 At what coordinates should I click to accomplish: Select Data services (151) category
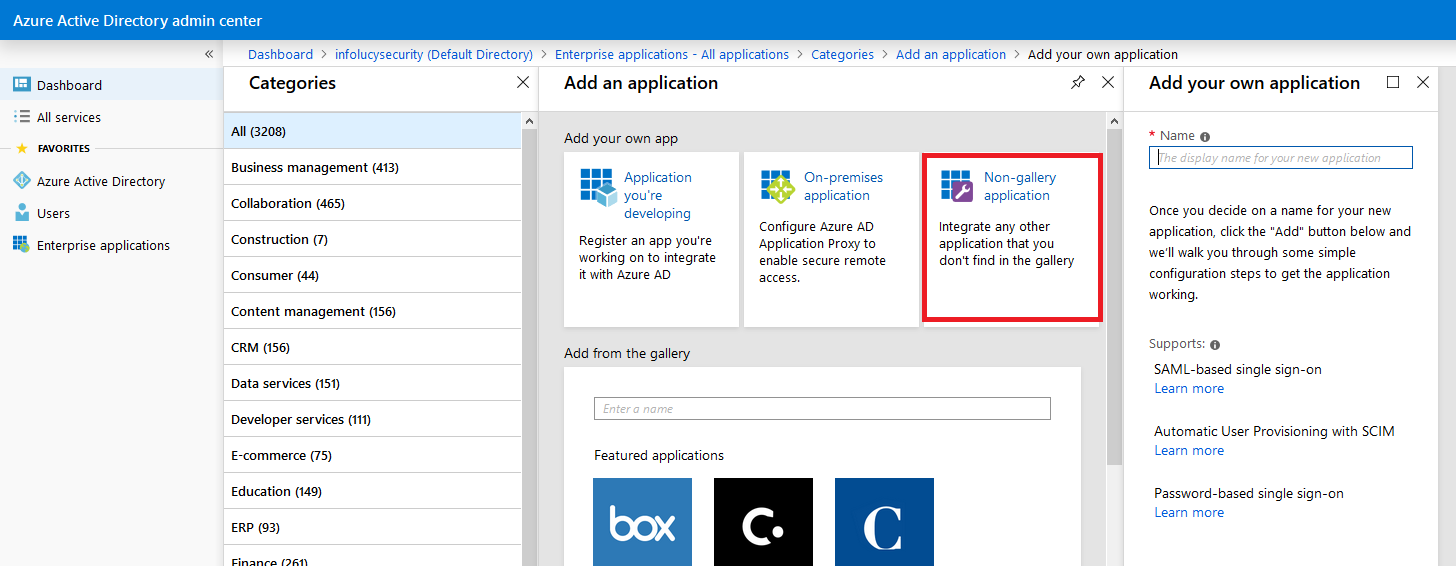click(x=372, y=383)
